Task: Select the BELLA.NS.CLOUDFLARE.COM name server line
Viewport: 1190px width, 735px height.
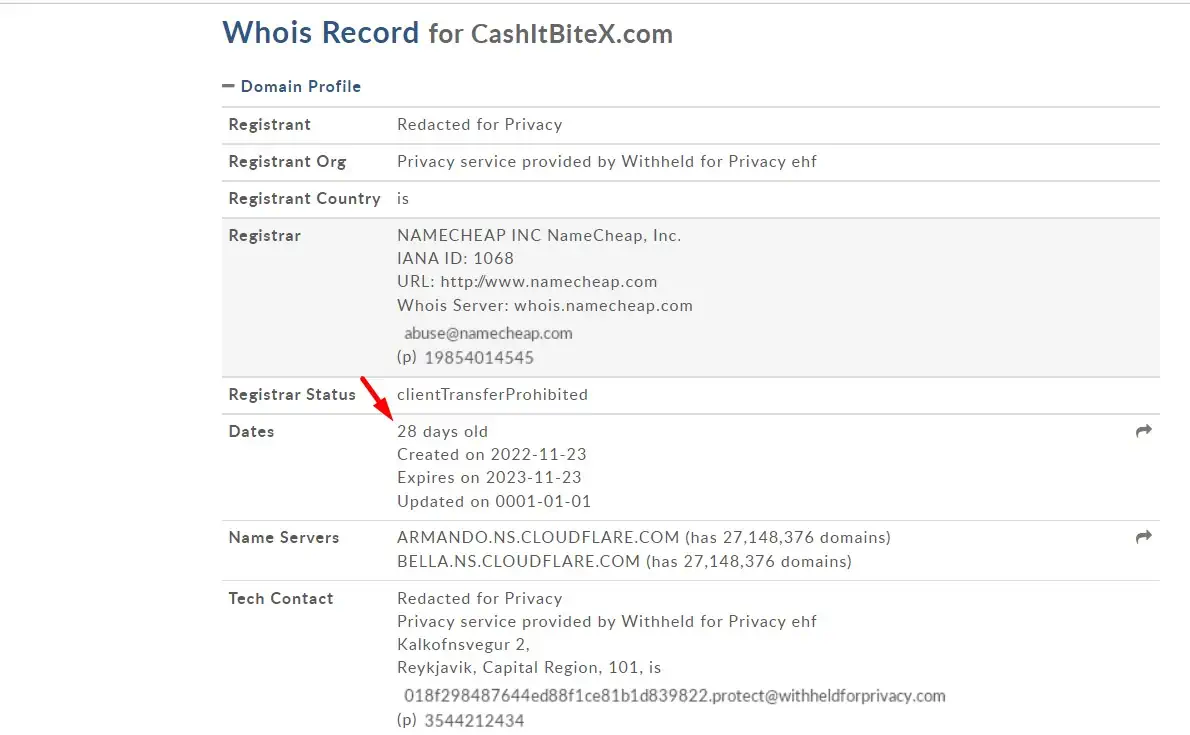Action: tap(625, 561)
